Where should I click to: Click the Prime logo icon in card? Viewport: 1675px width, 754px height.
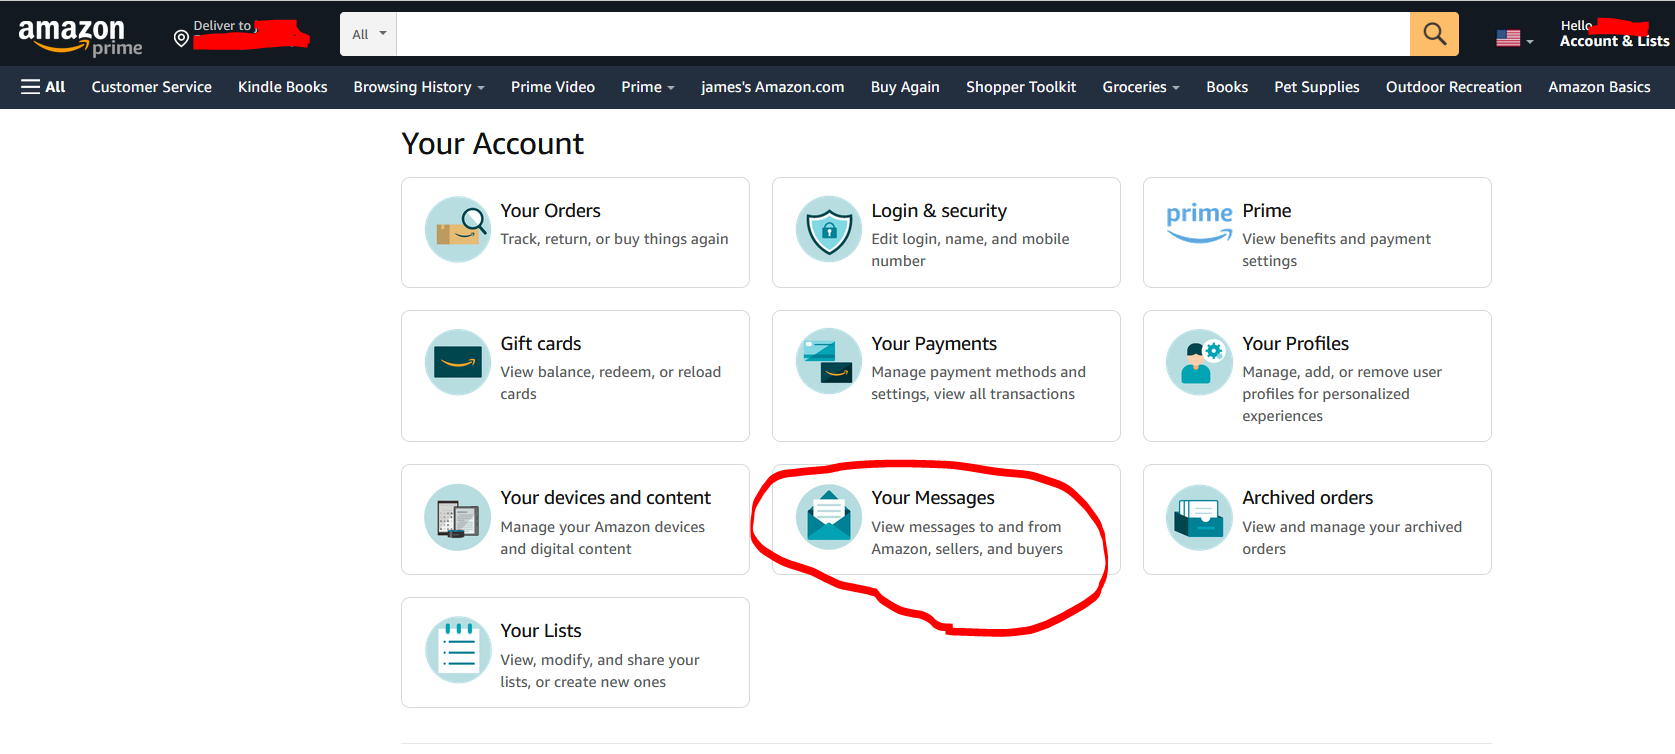[1199, 222]
